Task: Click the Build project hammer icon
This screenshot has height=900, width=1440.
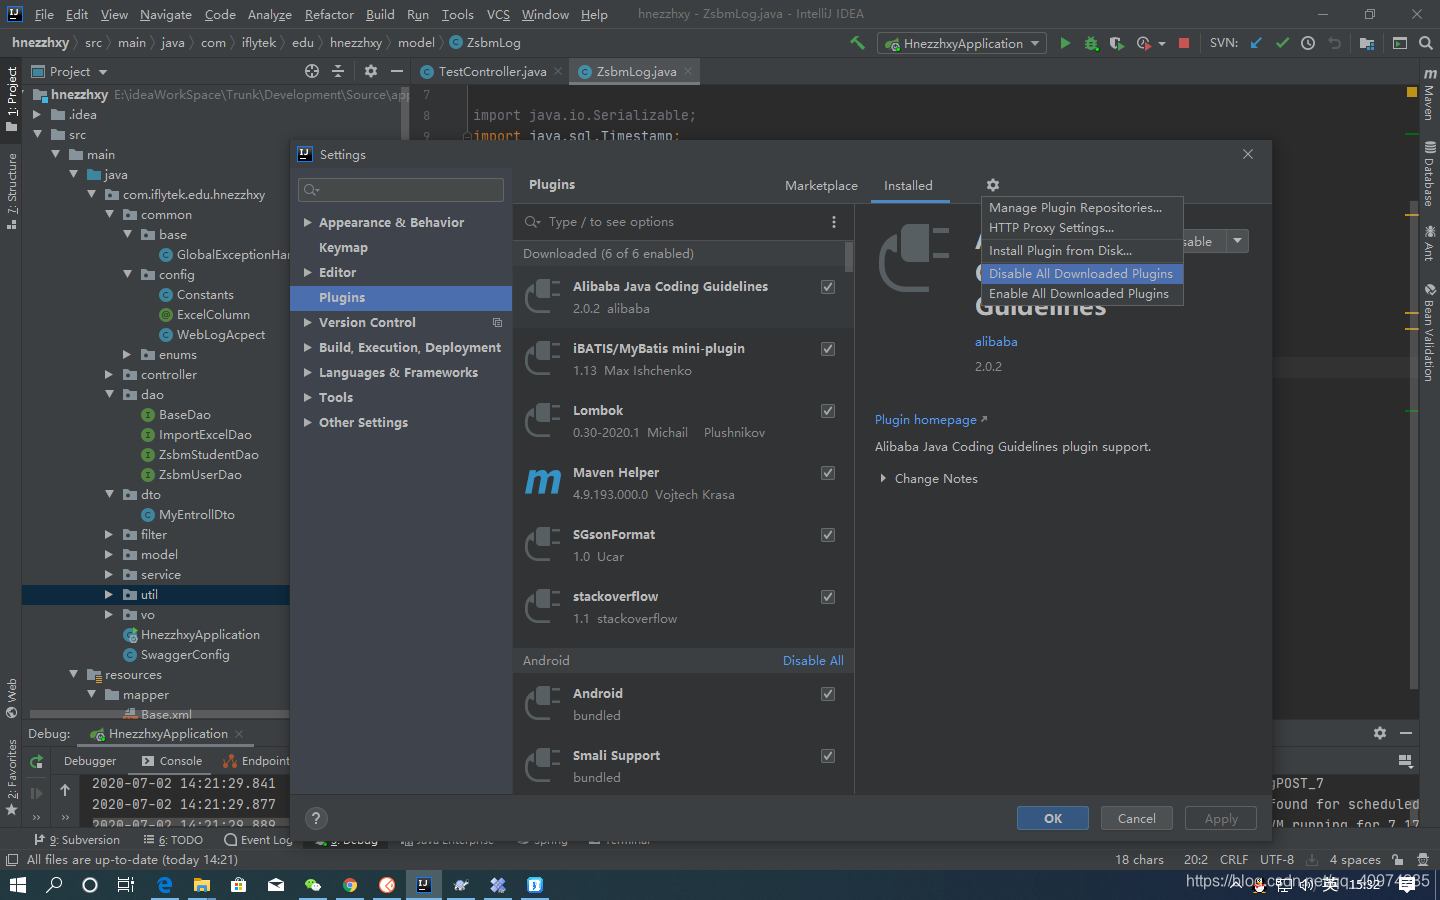Action: [x=857, y=43]
